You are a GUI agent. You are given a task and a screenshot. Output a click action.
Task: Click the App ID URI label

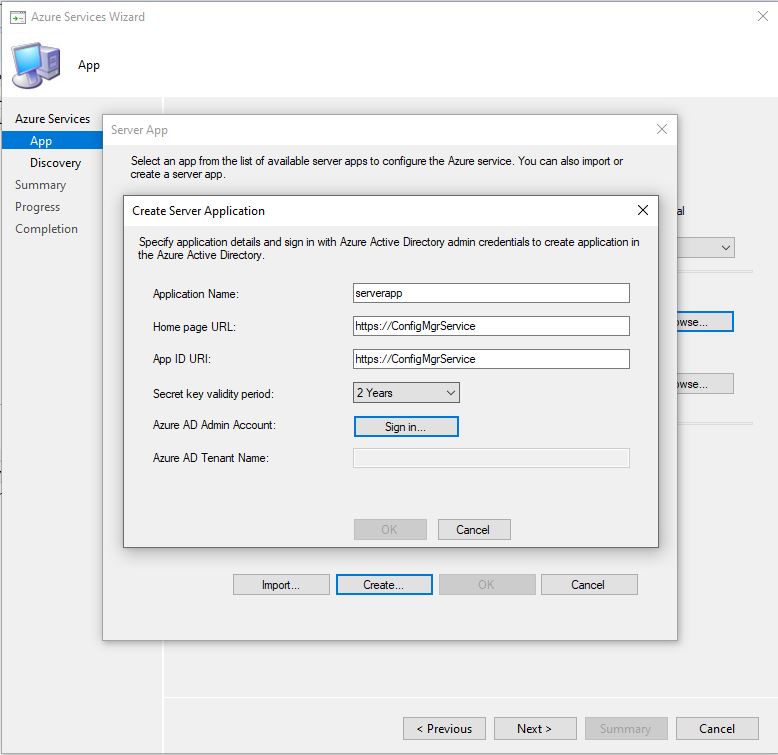[182, 359]
